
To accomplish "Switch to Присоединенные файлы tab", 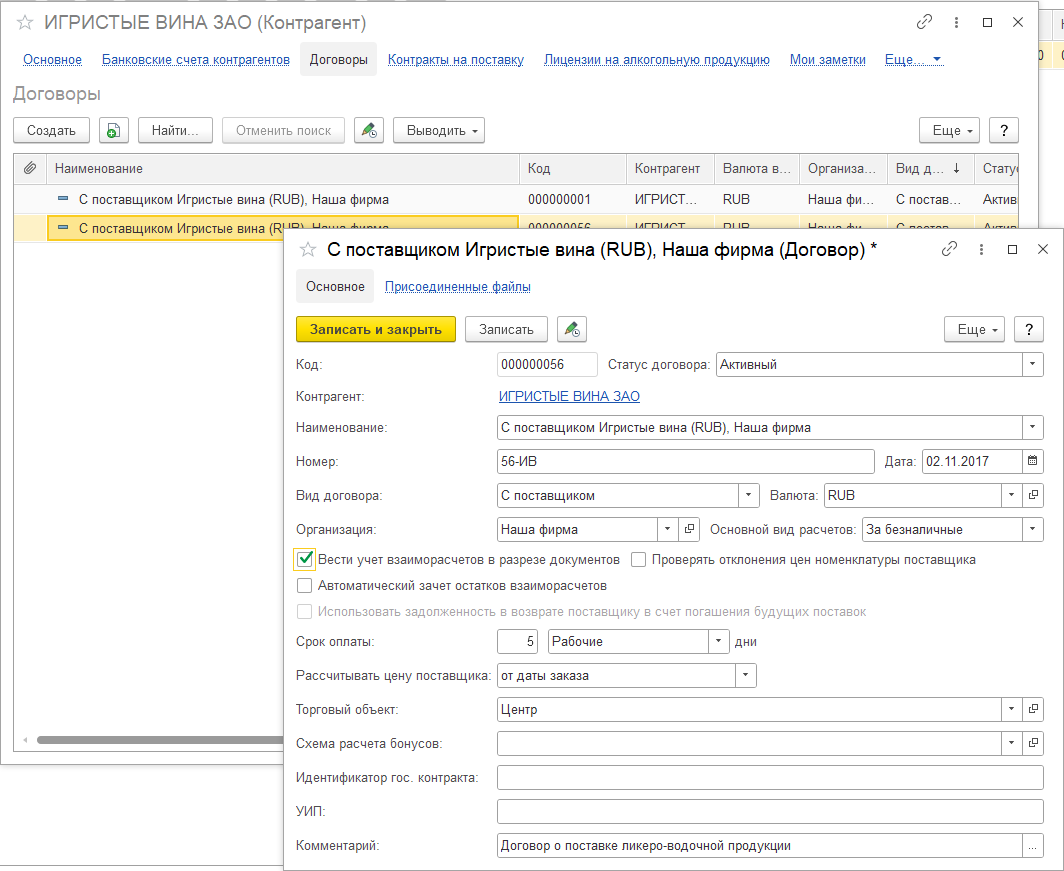I will click(457, 287).
